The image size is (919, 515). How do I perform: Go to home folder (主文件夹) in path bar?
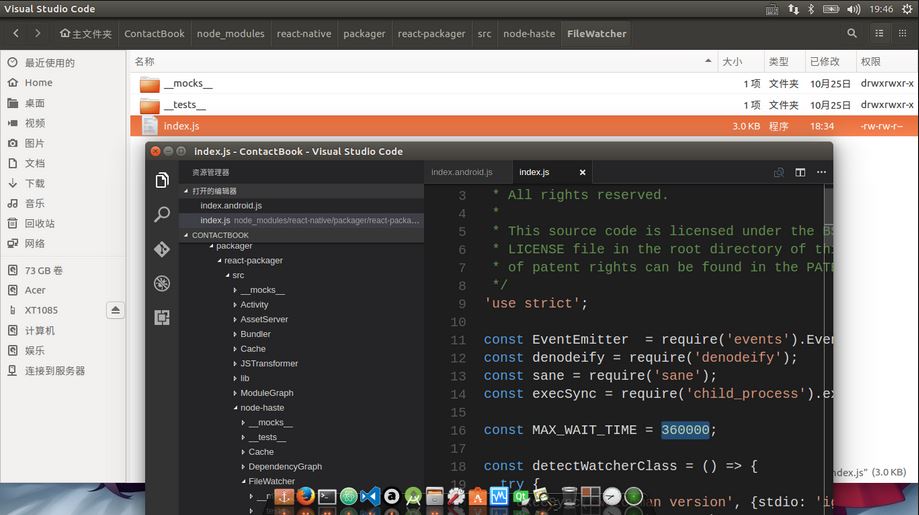click(86, 33)
